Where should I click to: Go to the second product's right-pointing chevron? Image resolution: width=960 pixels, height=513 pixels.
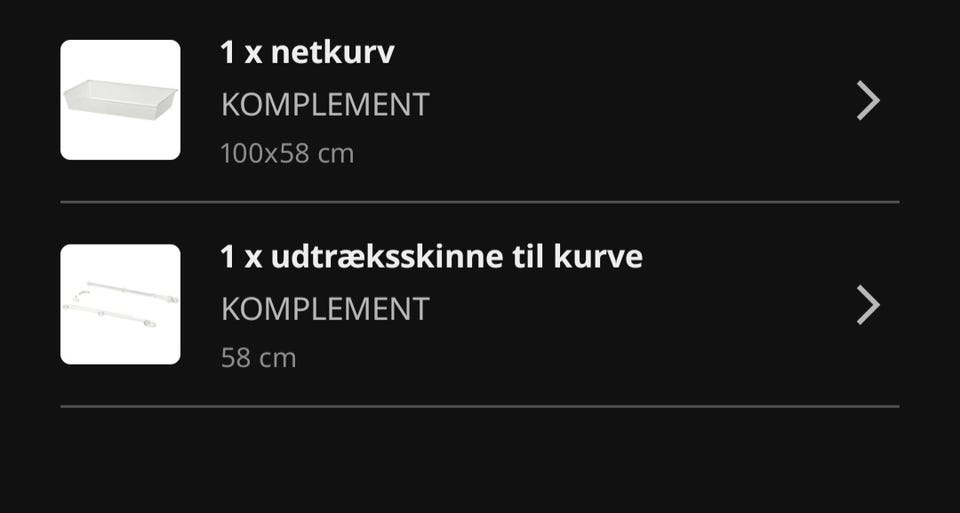point(868,305)
